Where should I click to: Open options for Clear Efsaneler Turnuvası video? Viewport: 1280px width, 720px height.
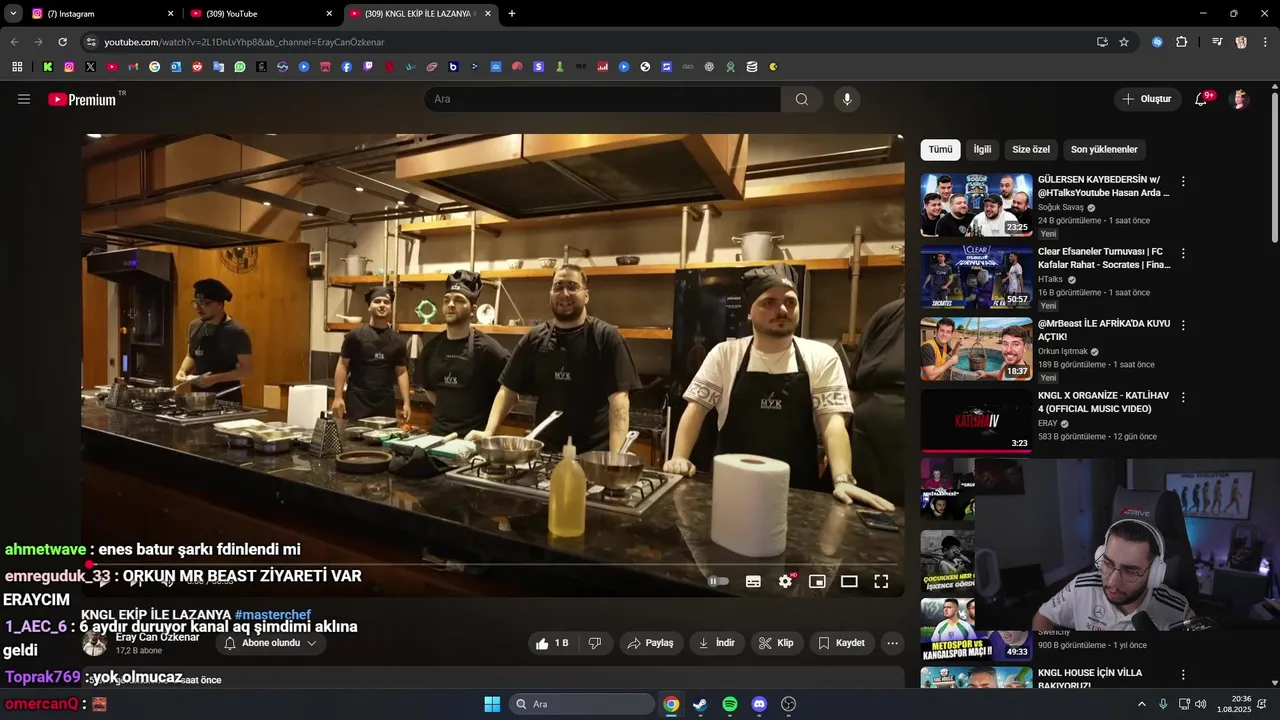click(x=1183, y=254)
